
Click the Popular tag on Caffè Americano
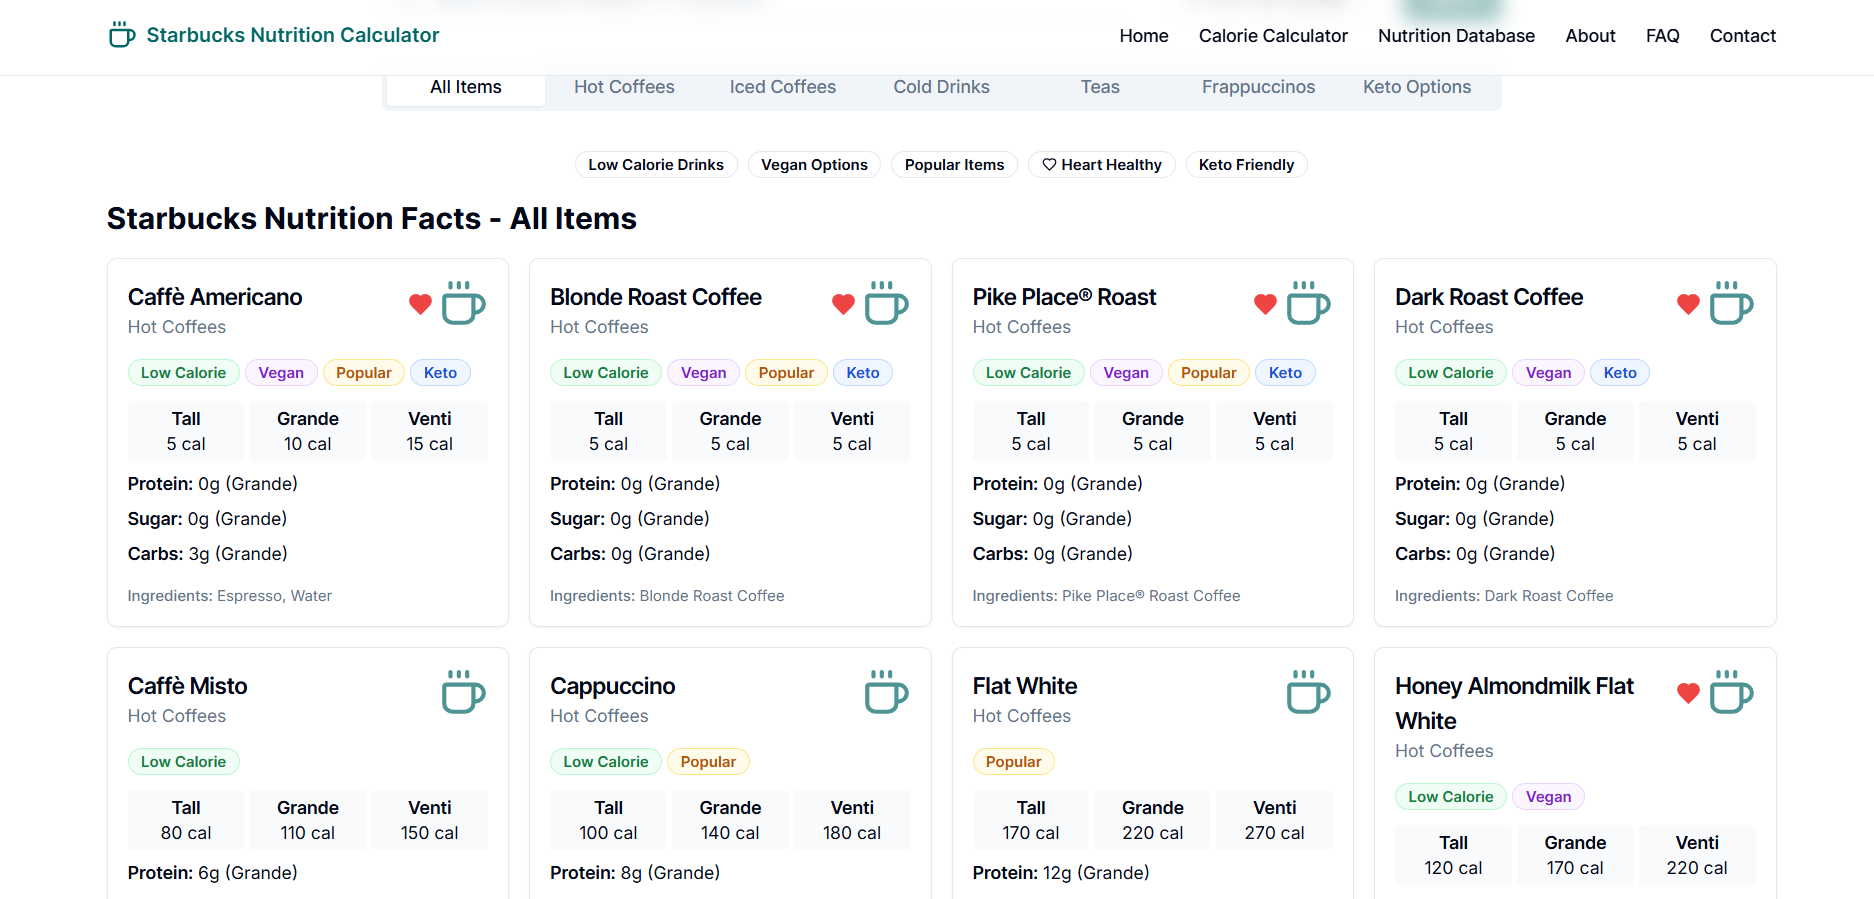(x=364, y=373)
